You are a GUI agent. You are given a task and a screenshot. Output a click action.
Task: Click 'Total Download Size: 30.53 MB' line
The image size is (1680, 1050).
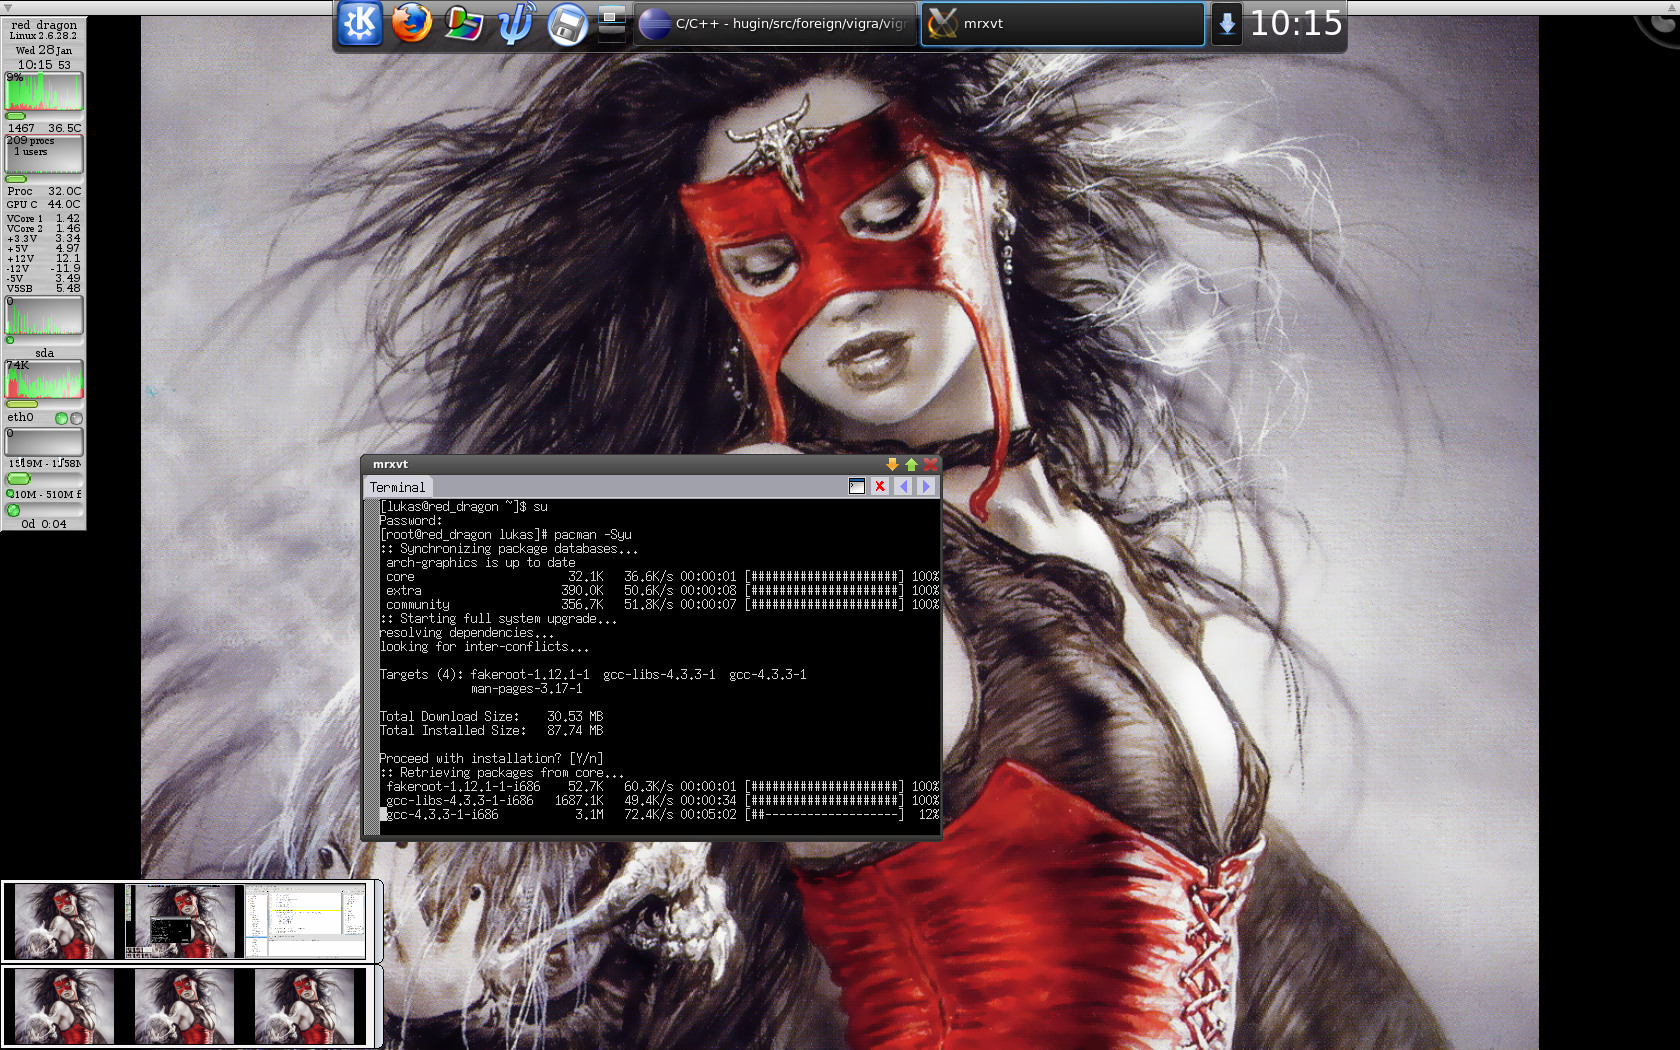coord(491,717)
